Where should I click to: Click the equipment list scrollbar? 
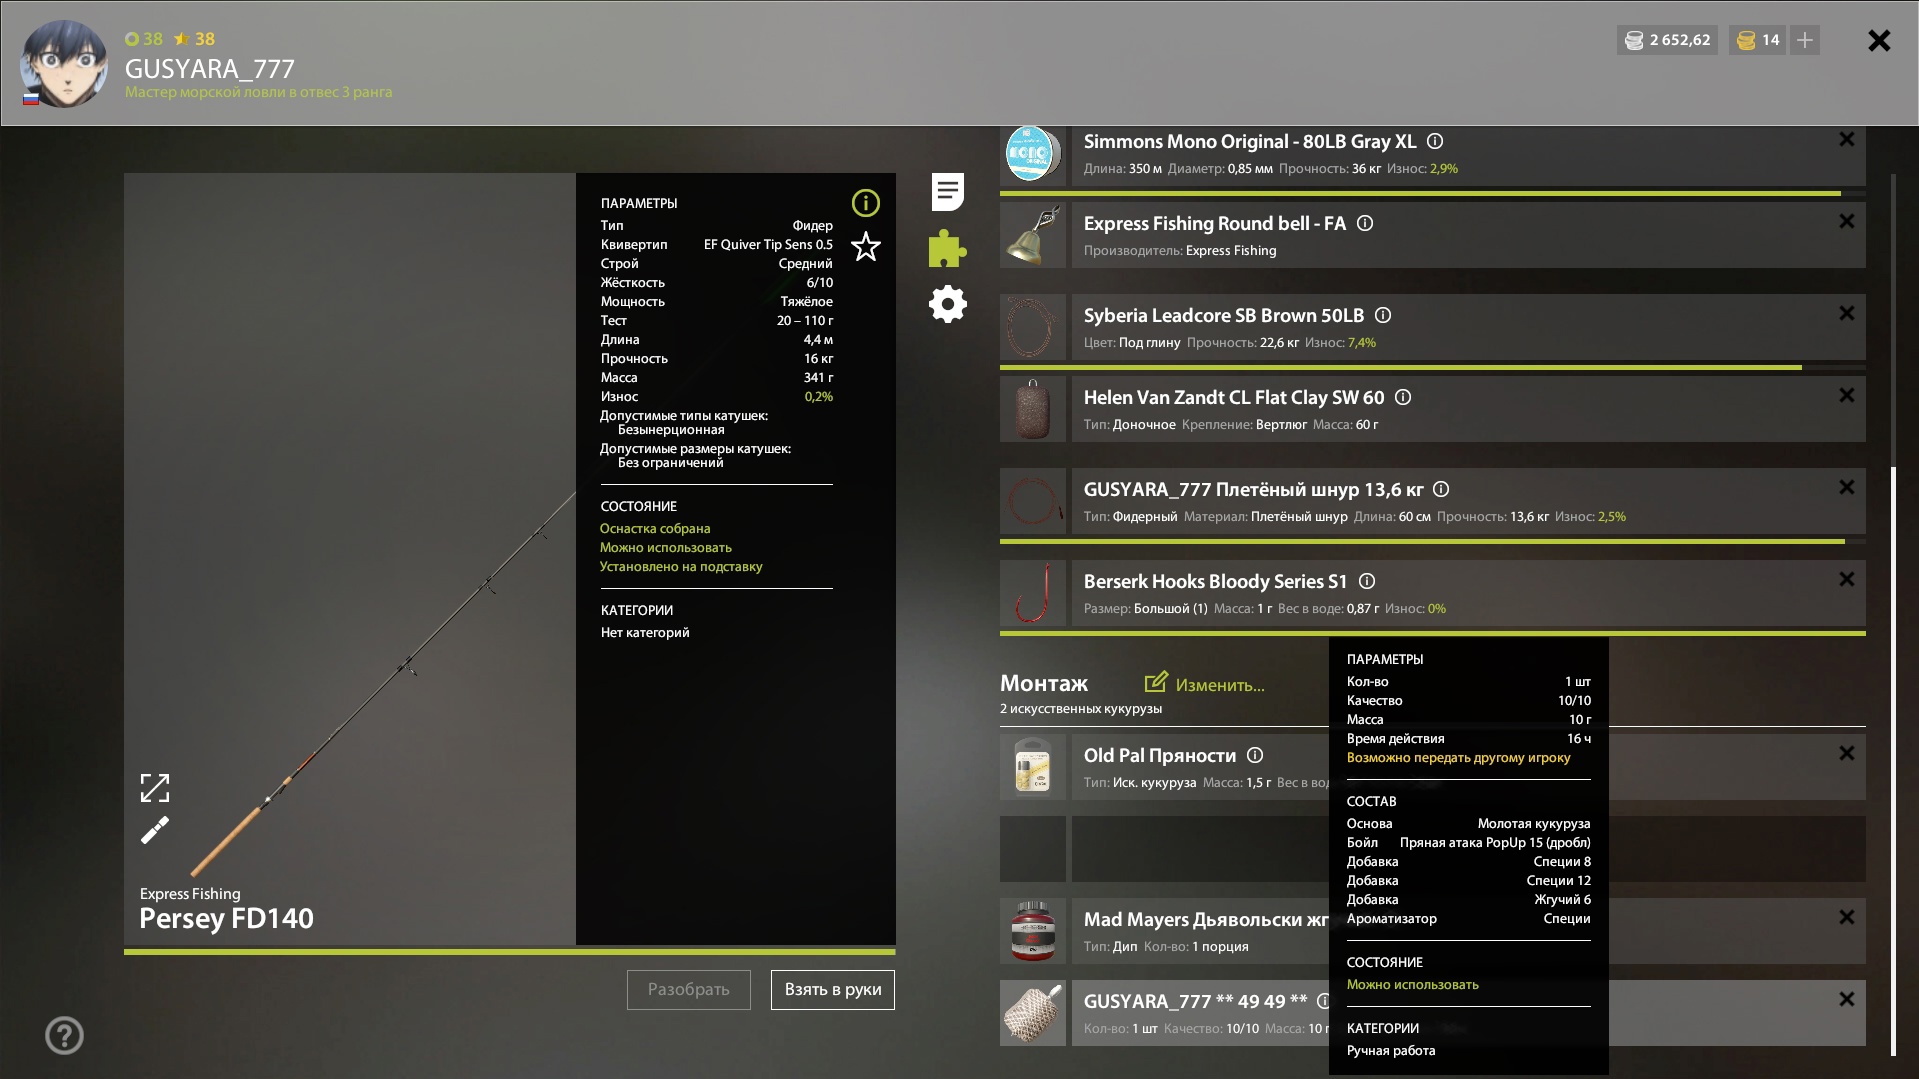[x=1893, y=760]
